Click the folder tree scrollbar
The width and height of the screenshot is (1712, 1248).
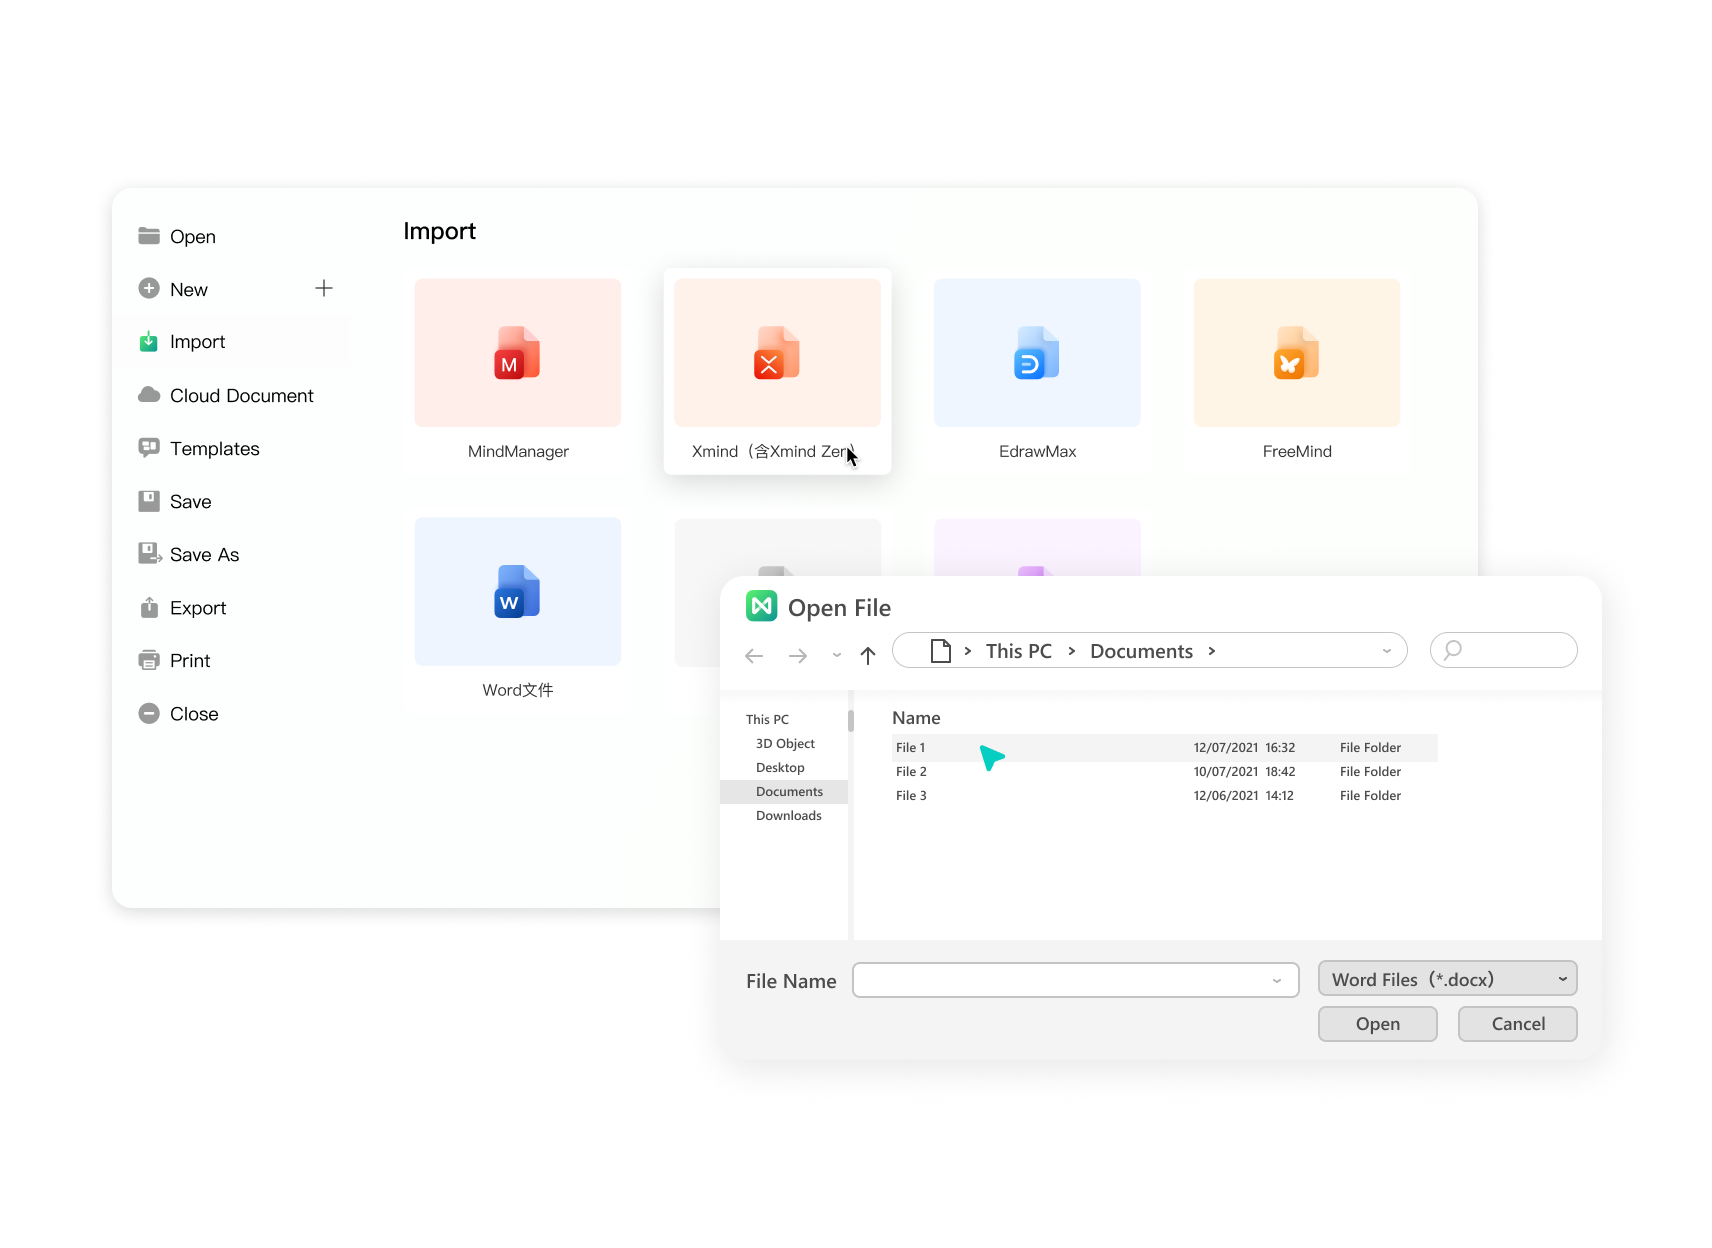click(x=851, y=721)
